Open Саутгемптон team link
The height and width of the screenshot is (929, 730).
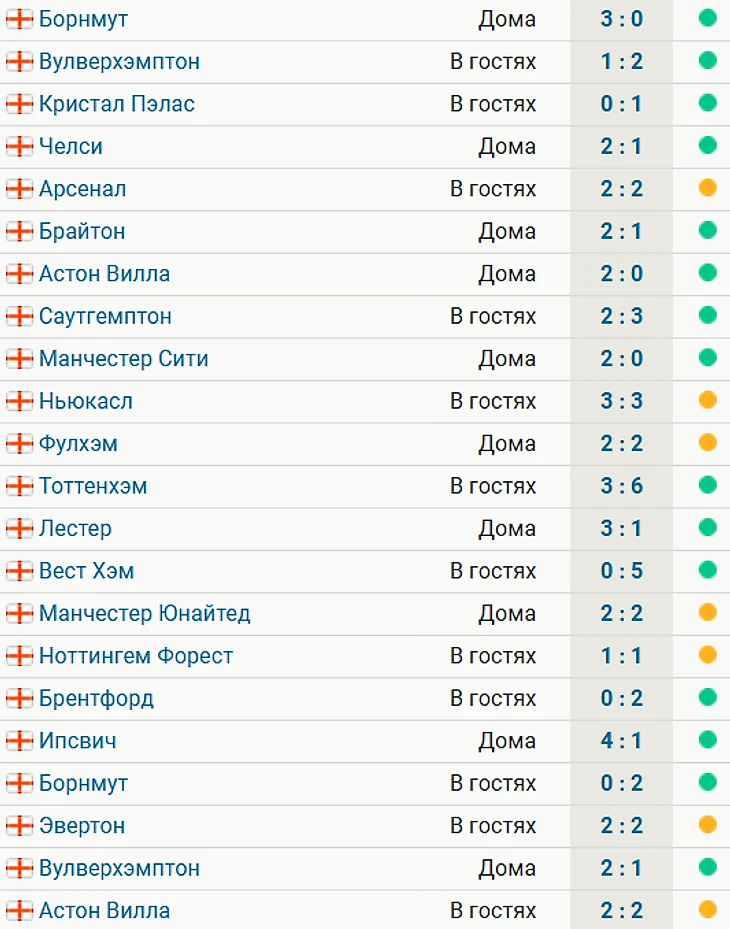click(x=105, y=316)
